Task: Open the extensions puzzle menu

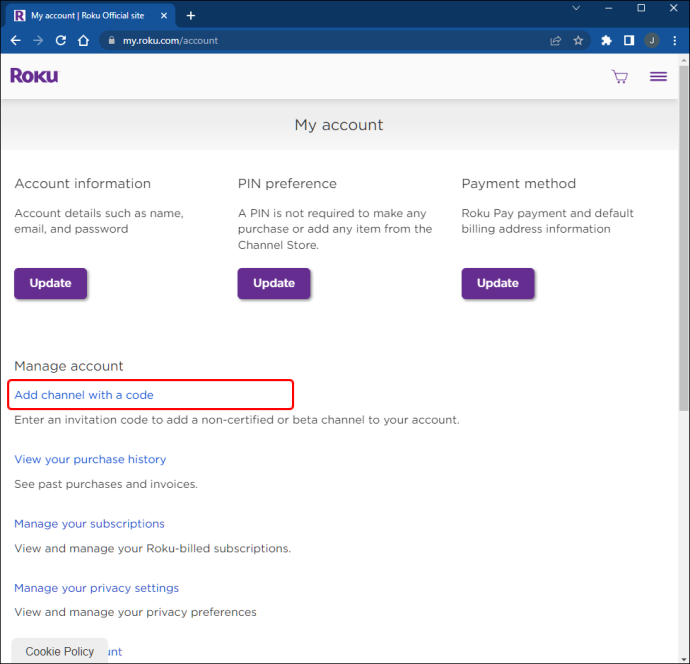Action: point(606,40)
